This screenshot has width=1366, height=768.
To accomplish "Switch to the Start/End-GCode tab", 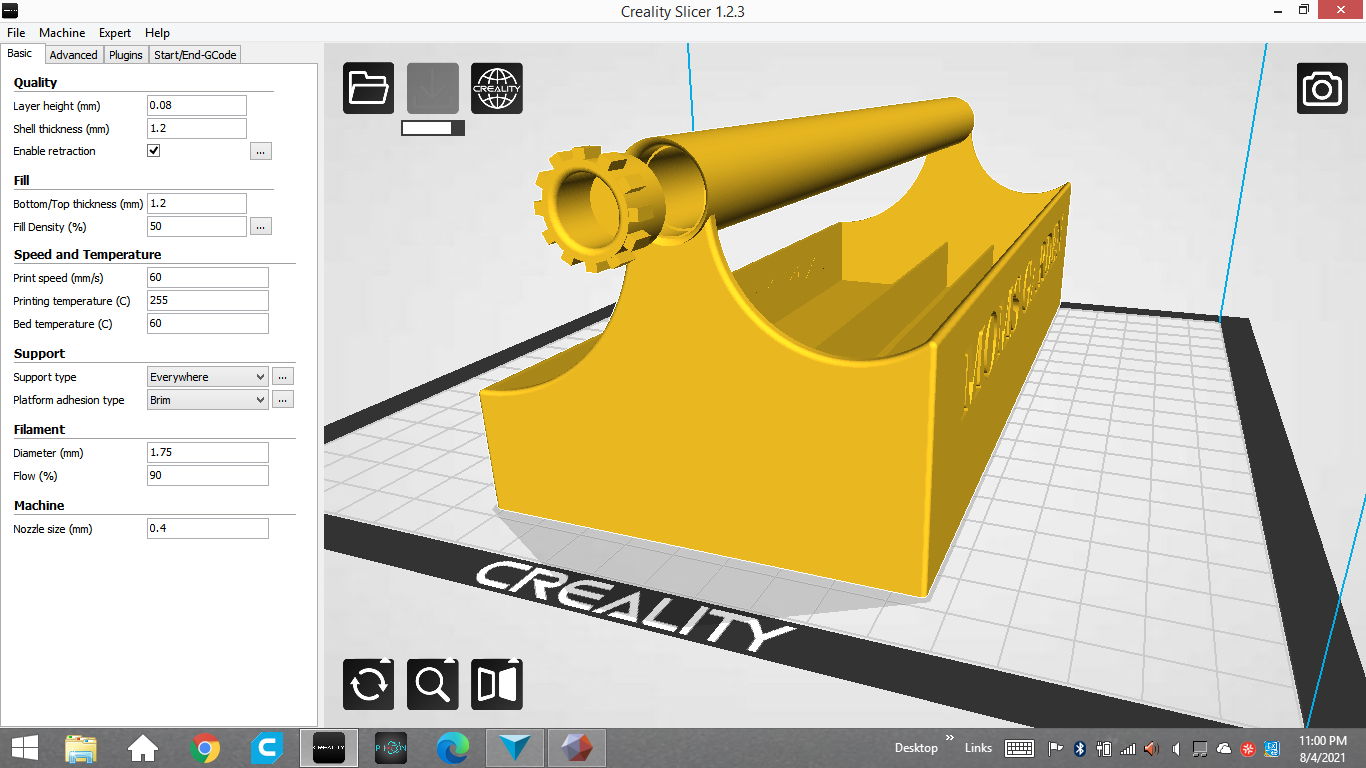I will [195, 55].
